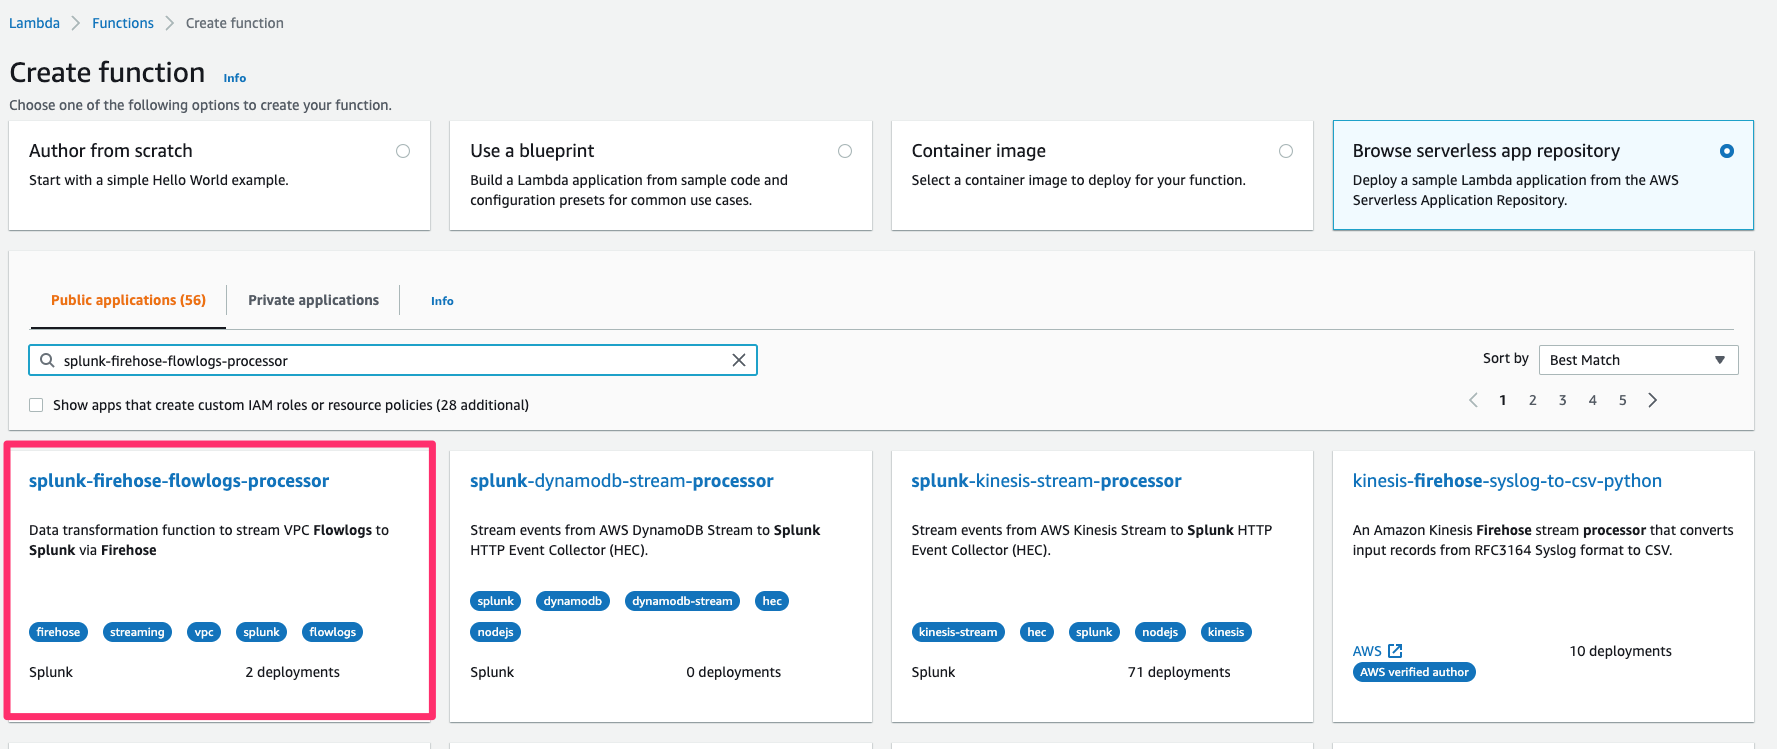Go to results page 3
Screen dimensions: 1777x749
click(1563, 400)
